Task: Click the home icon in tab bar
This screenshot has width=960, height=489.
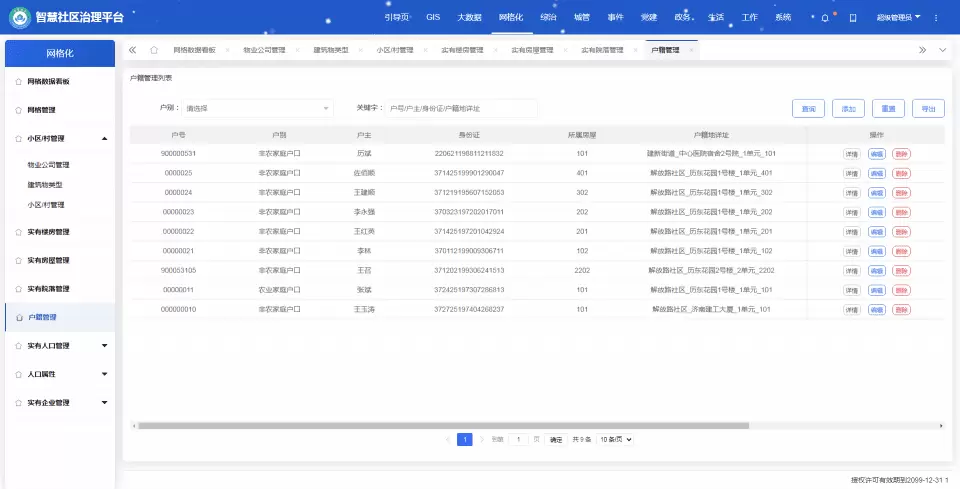Action: click(153, 49)
